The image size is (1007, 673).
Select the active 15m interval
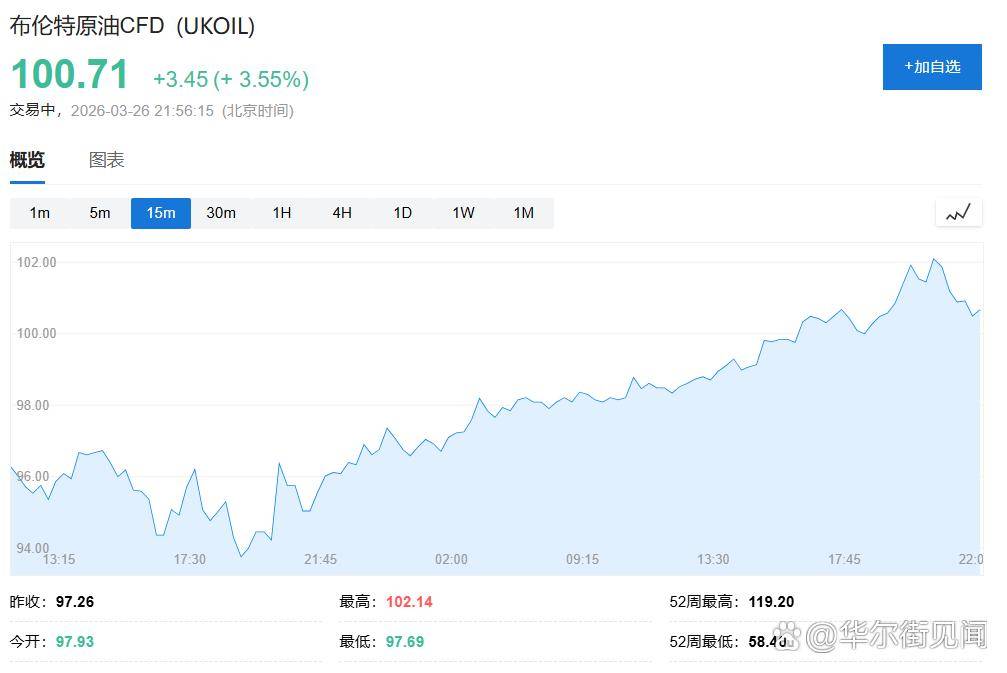160,213
